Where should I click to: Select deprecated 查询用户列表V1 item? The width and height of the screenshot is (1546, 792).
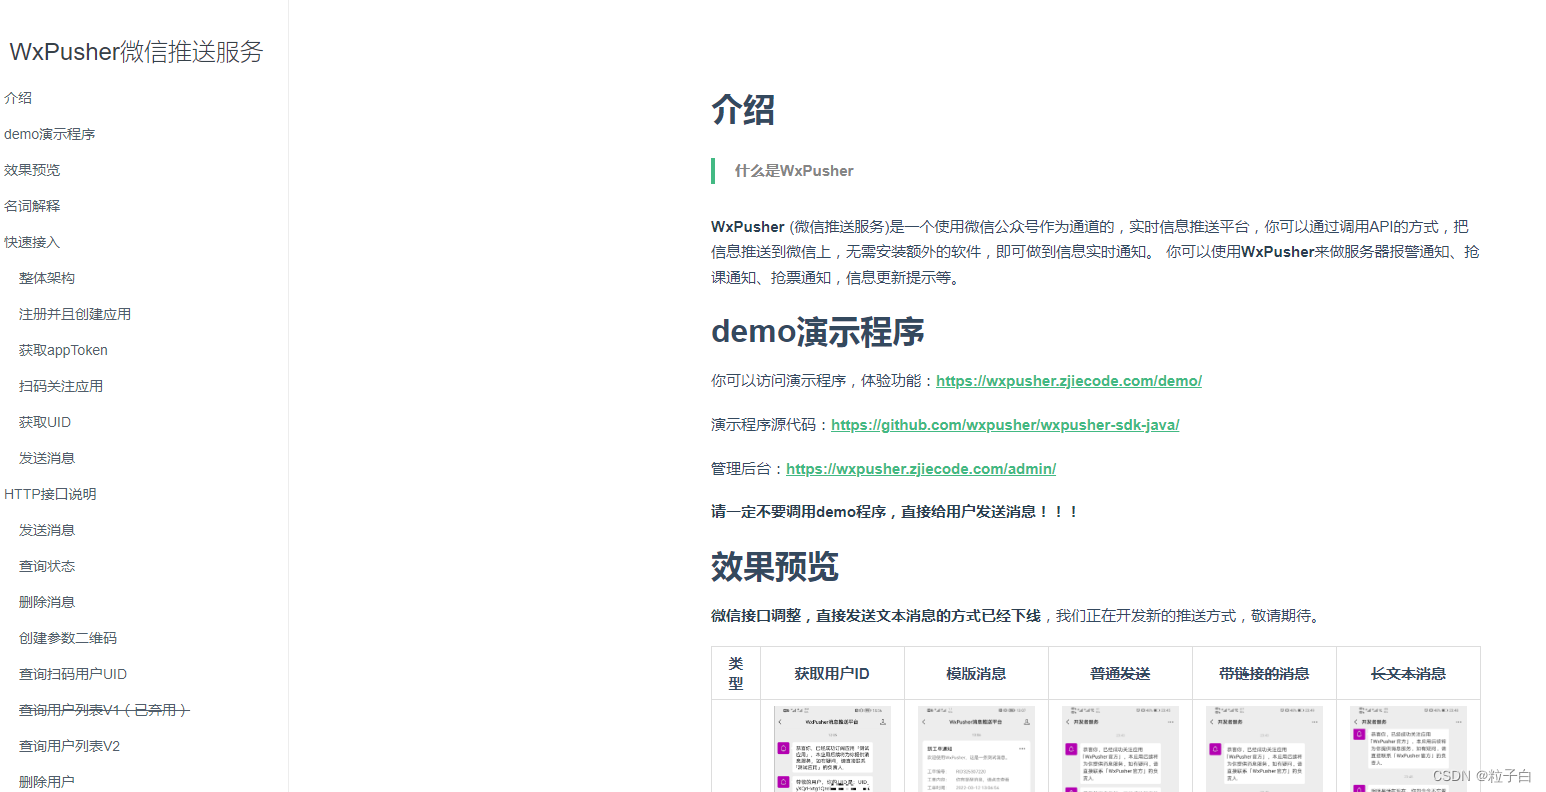(x=104, y=710)
